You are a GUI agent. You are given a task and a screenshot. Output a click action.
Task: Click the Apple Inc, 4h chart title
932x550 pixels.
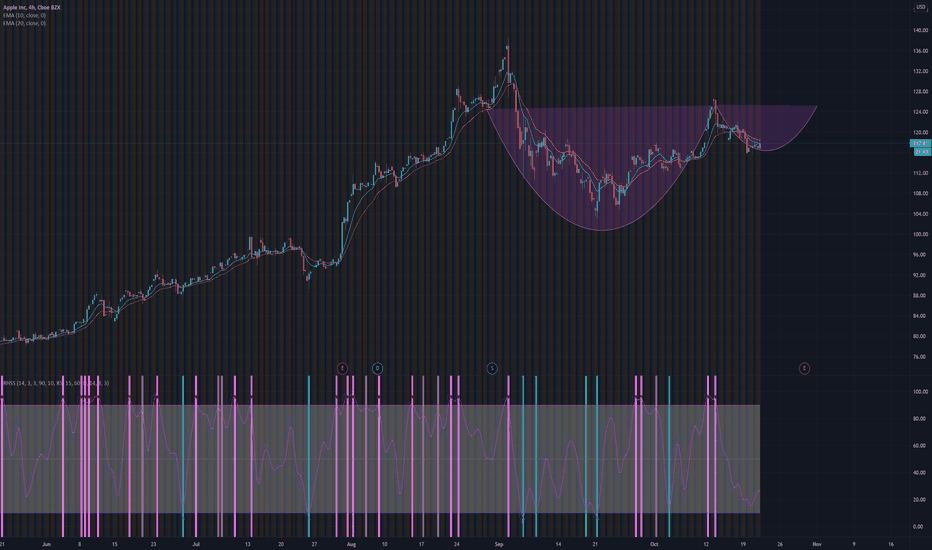tap(32, 8)
